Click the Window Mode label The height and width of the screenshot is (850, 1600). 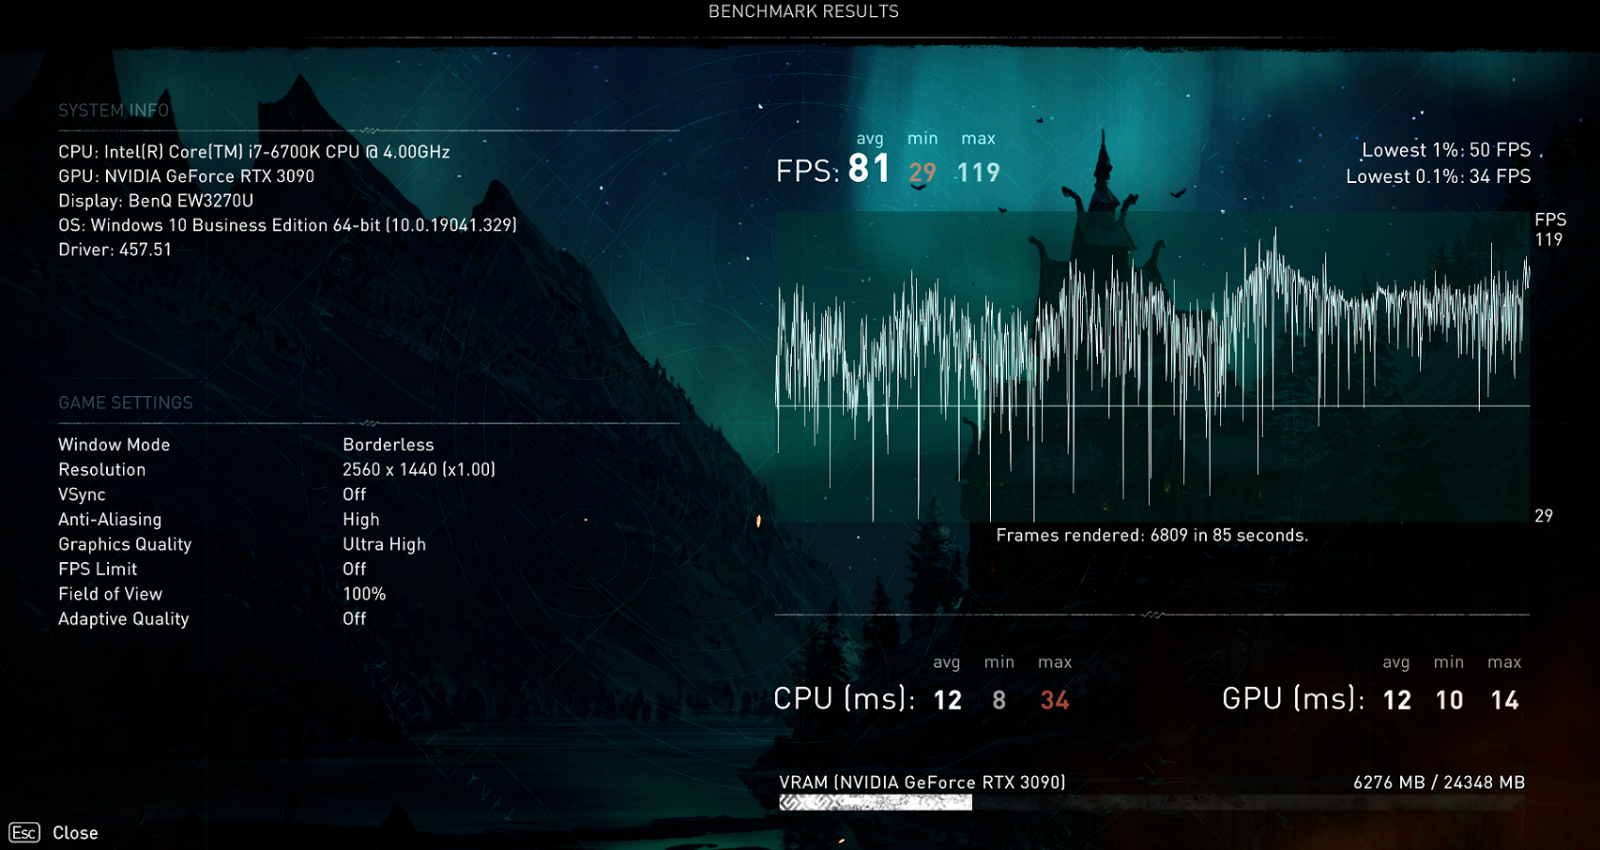(114, 445)
